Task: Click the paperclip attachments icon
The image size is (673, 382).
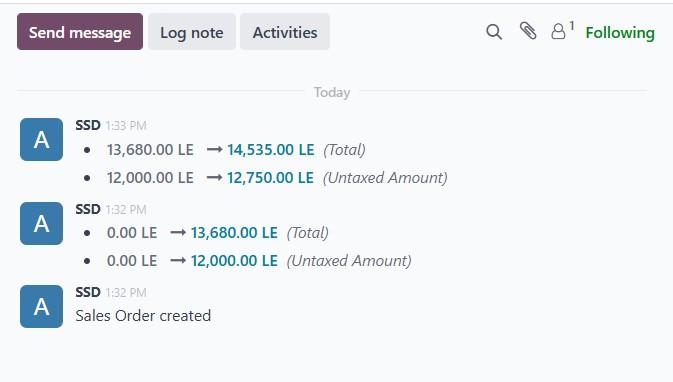Action: click(x=528, y=31)
